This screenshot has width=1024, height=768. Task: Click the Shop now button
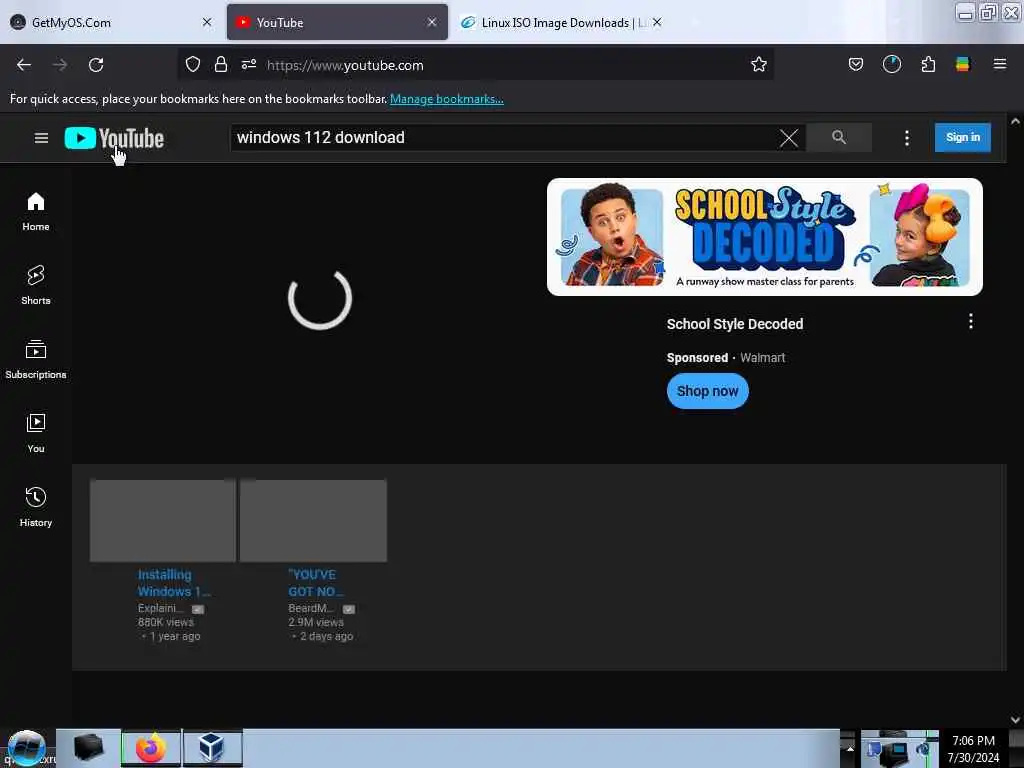click(x=707, y=391)
